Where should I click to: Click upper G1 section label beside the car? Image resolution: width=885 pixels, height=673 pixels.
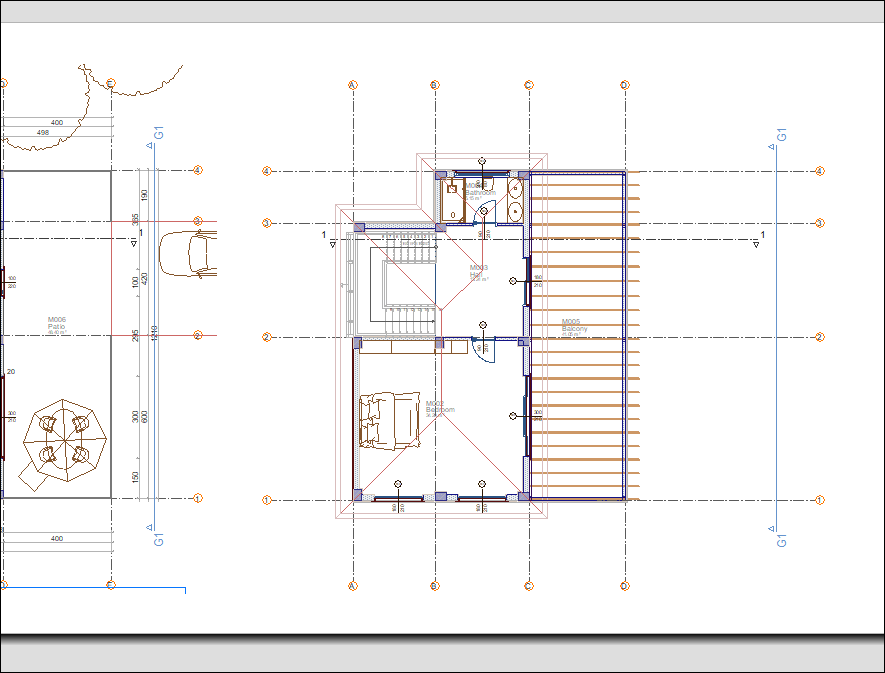point(159,133)
